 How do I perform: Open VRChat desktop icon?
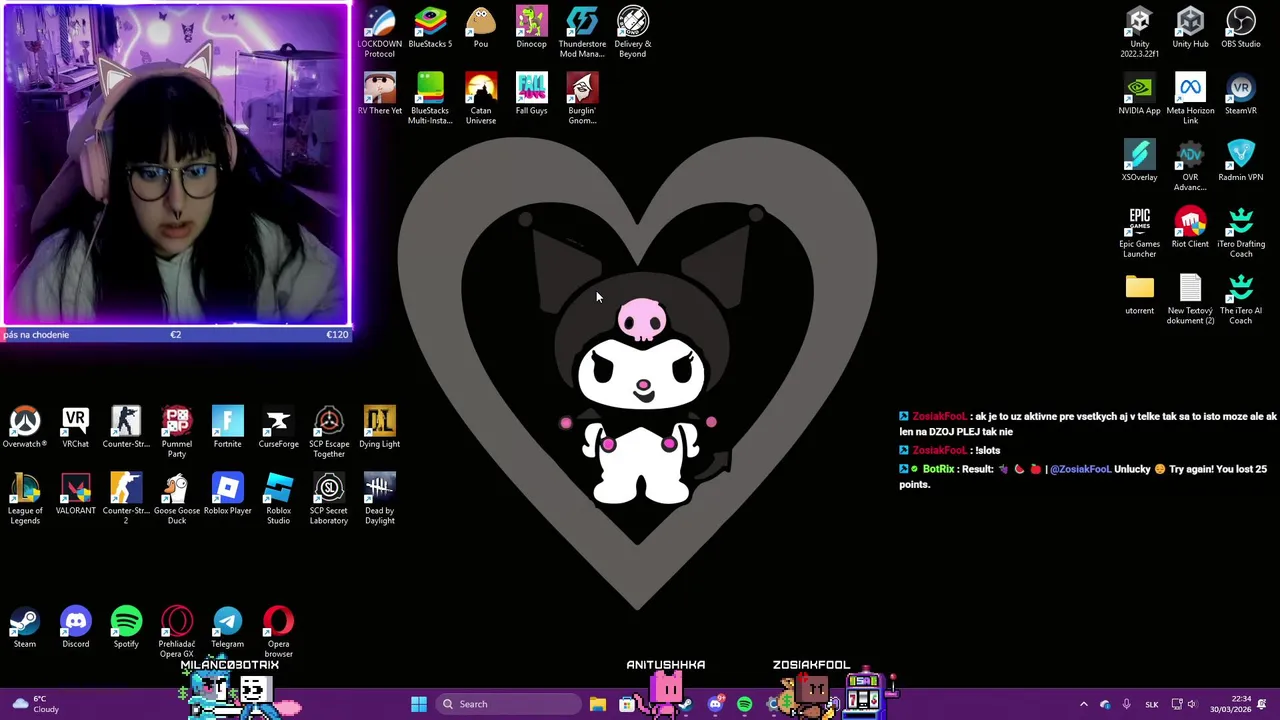coord(75,427)
